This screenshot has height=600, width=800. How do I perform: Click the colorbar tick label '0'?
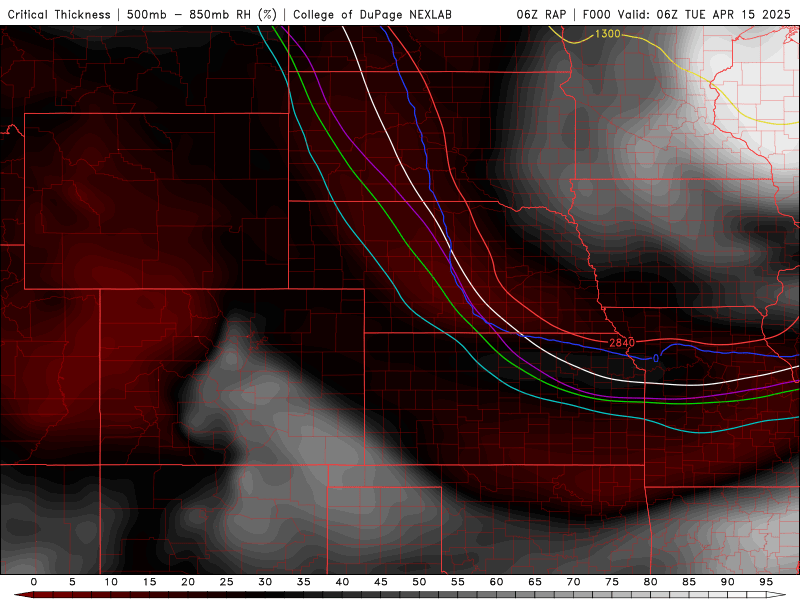tap(34, 582)
